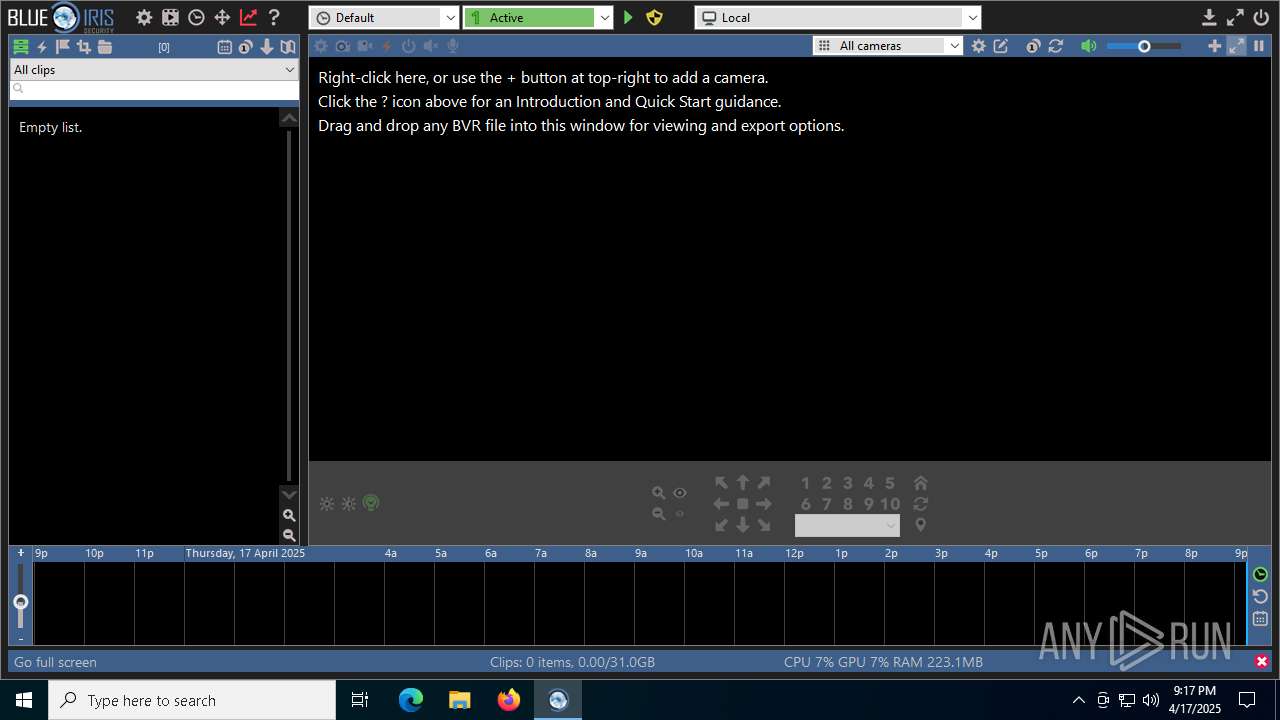Image resolution: width=1280 pixels, height=720 pixels.
Task: Click the PTZ home preset icon
Action: point(921,483)
